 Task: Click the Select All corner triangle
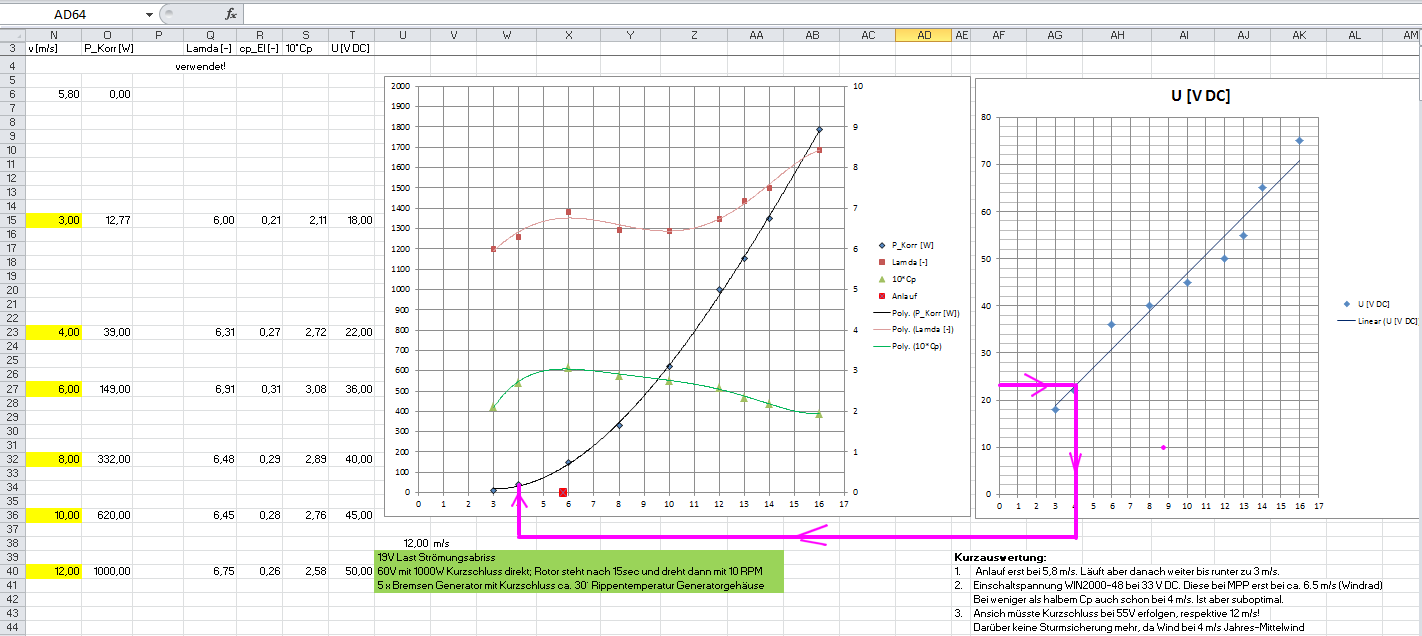[12, 34]
